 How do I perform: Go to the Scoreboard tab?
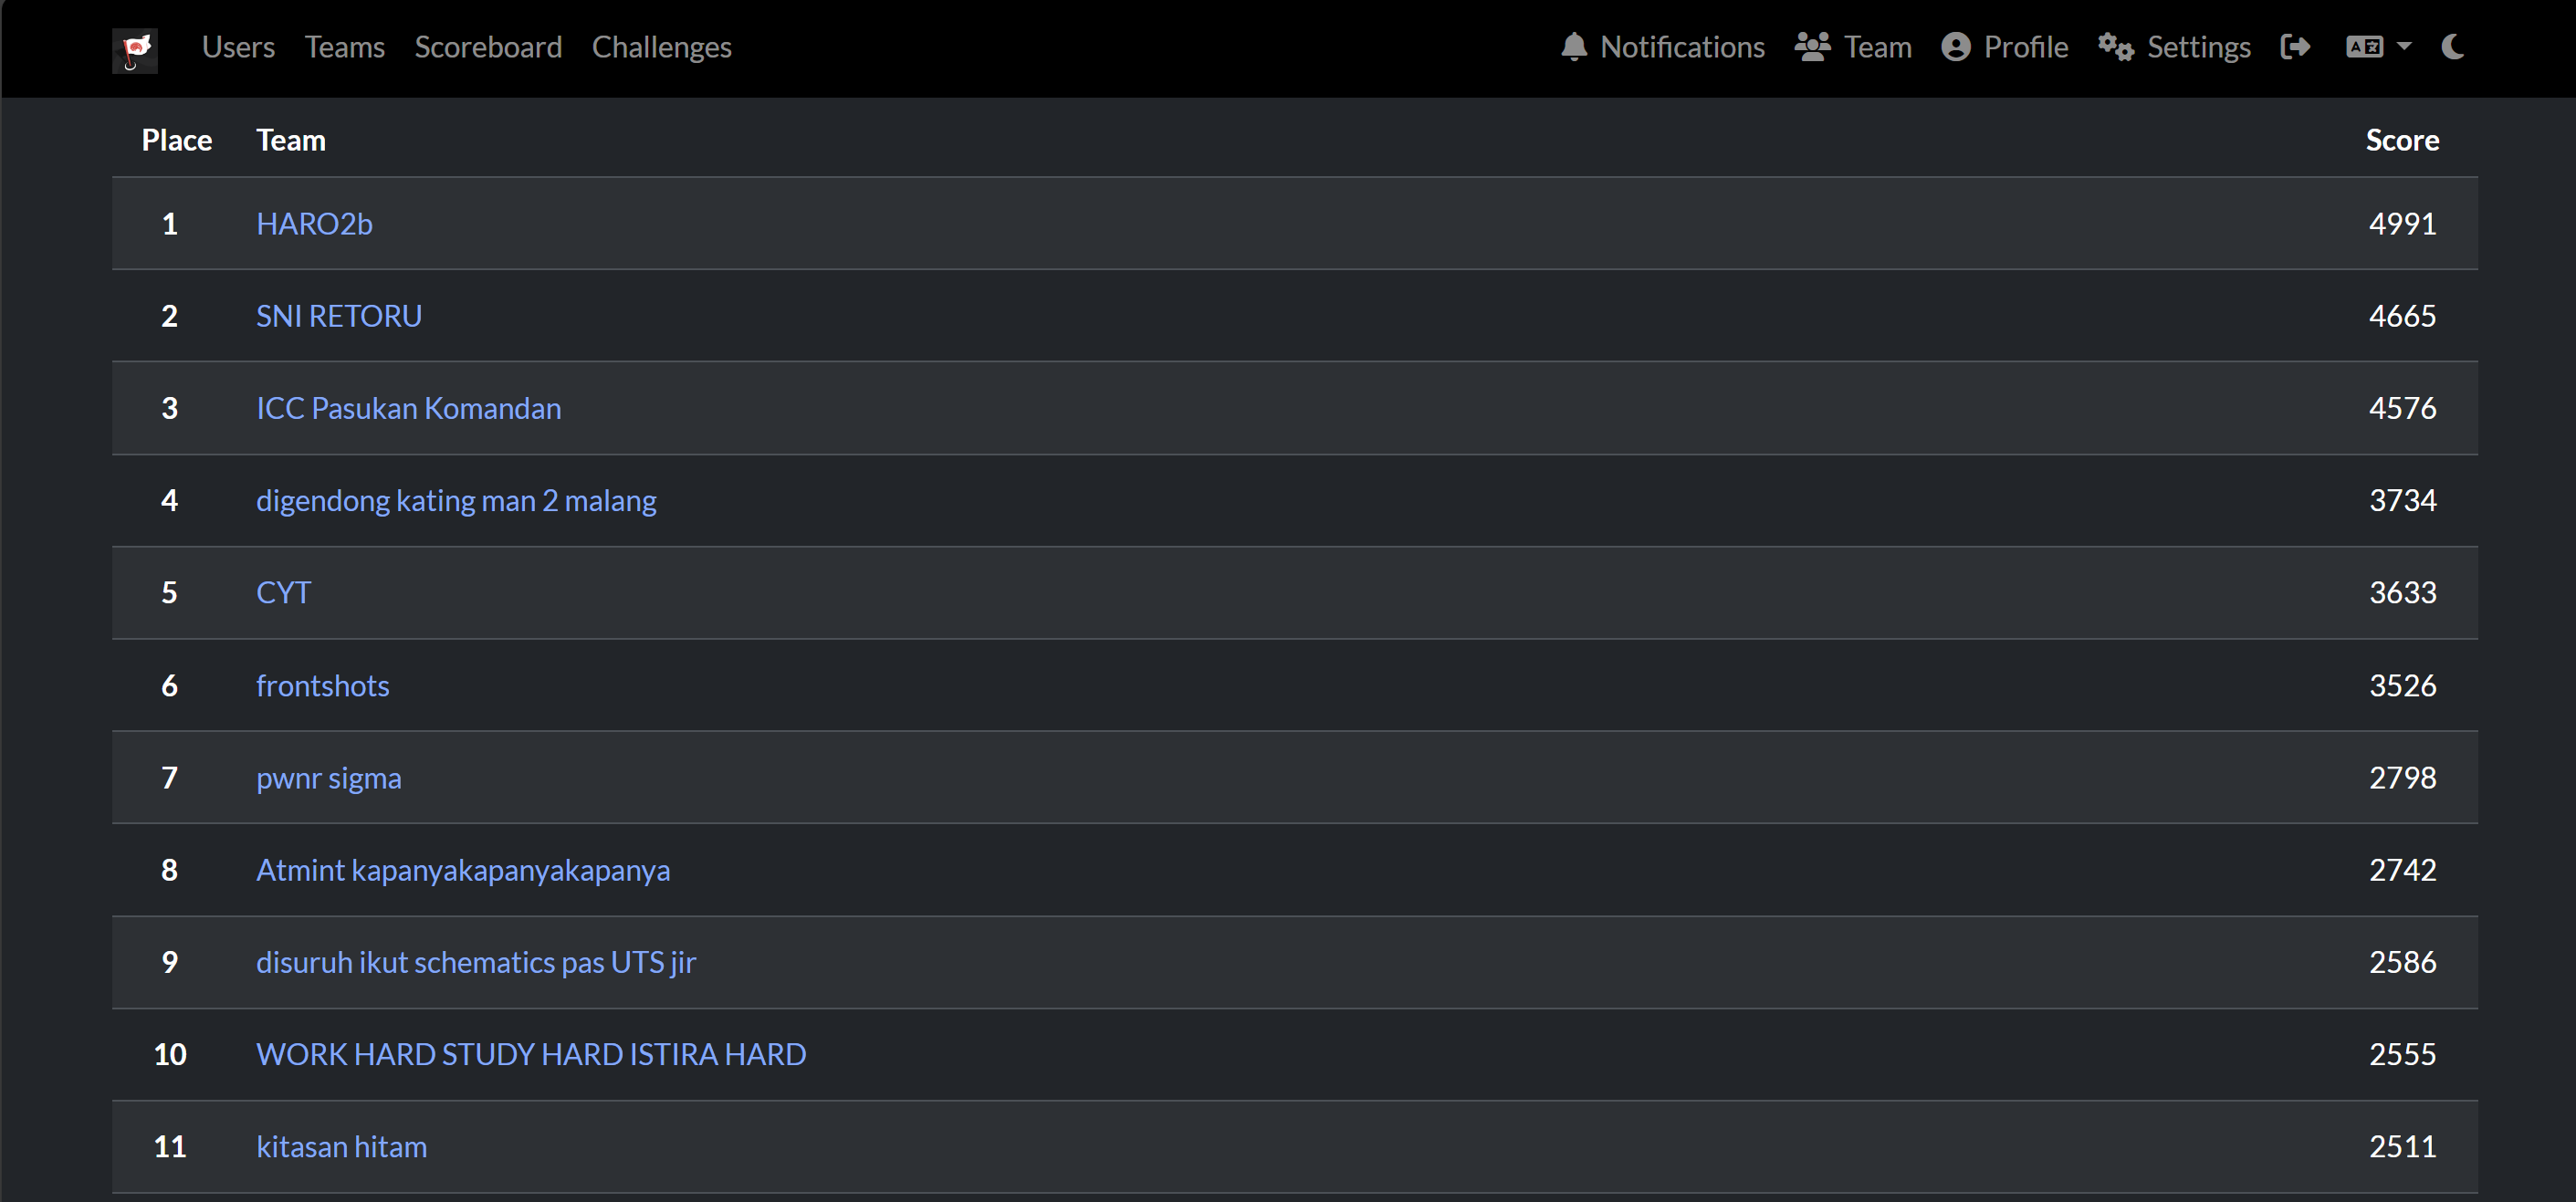click(x=488, y=47)
